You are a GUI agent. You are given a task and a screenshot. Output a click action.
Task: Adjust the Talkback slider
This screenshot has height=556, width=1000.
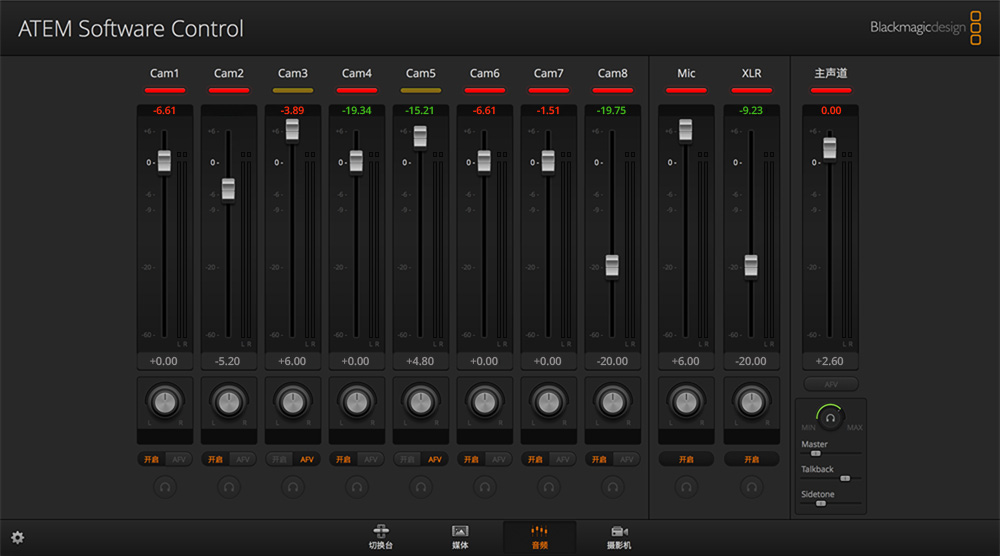coord(845,478)
